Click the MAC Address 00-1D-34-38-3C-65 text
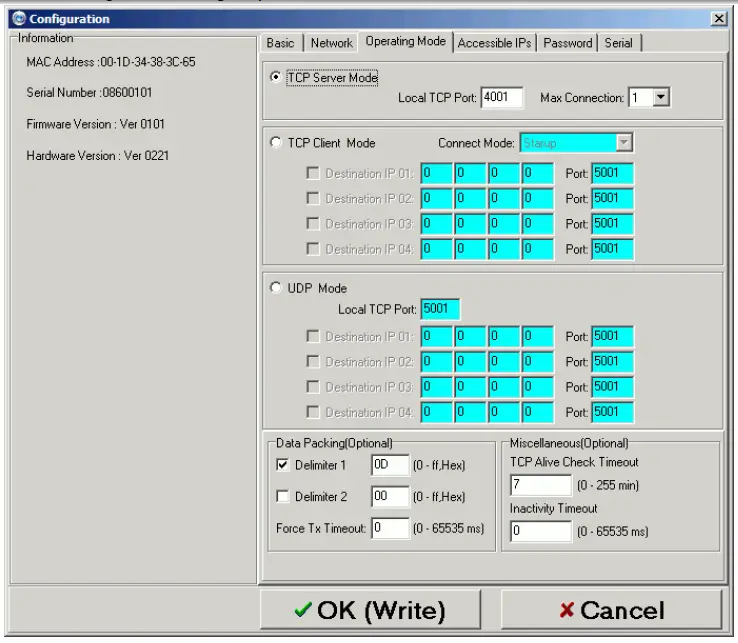738x643 pixels. pyautogui.click(x=111, y=62)
